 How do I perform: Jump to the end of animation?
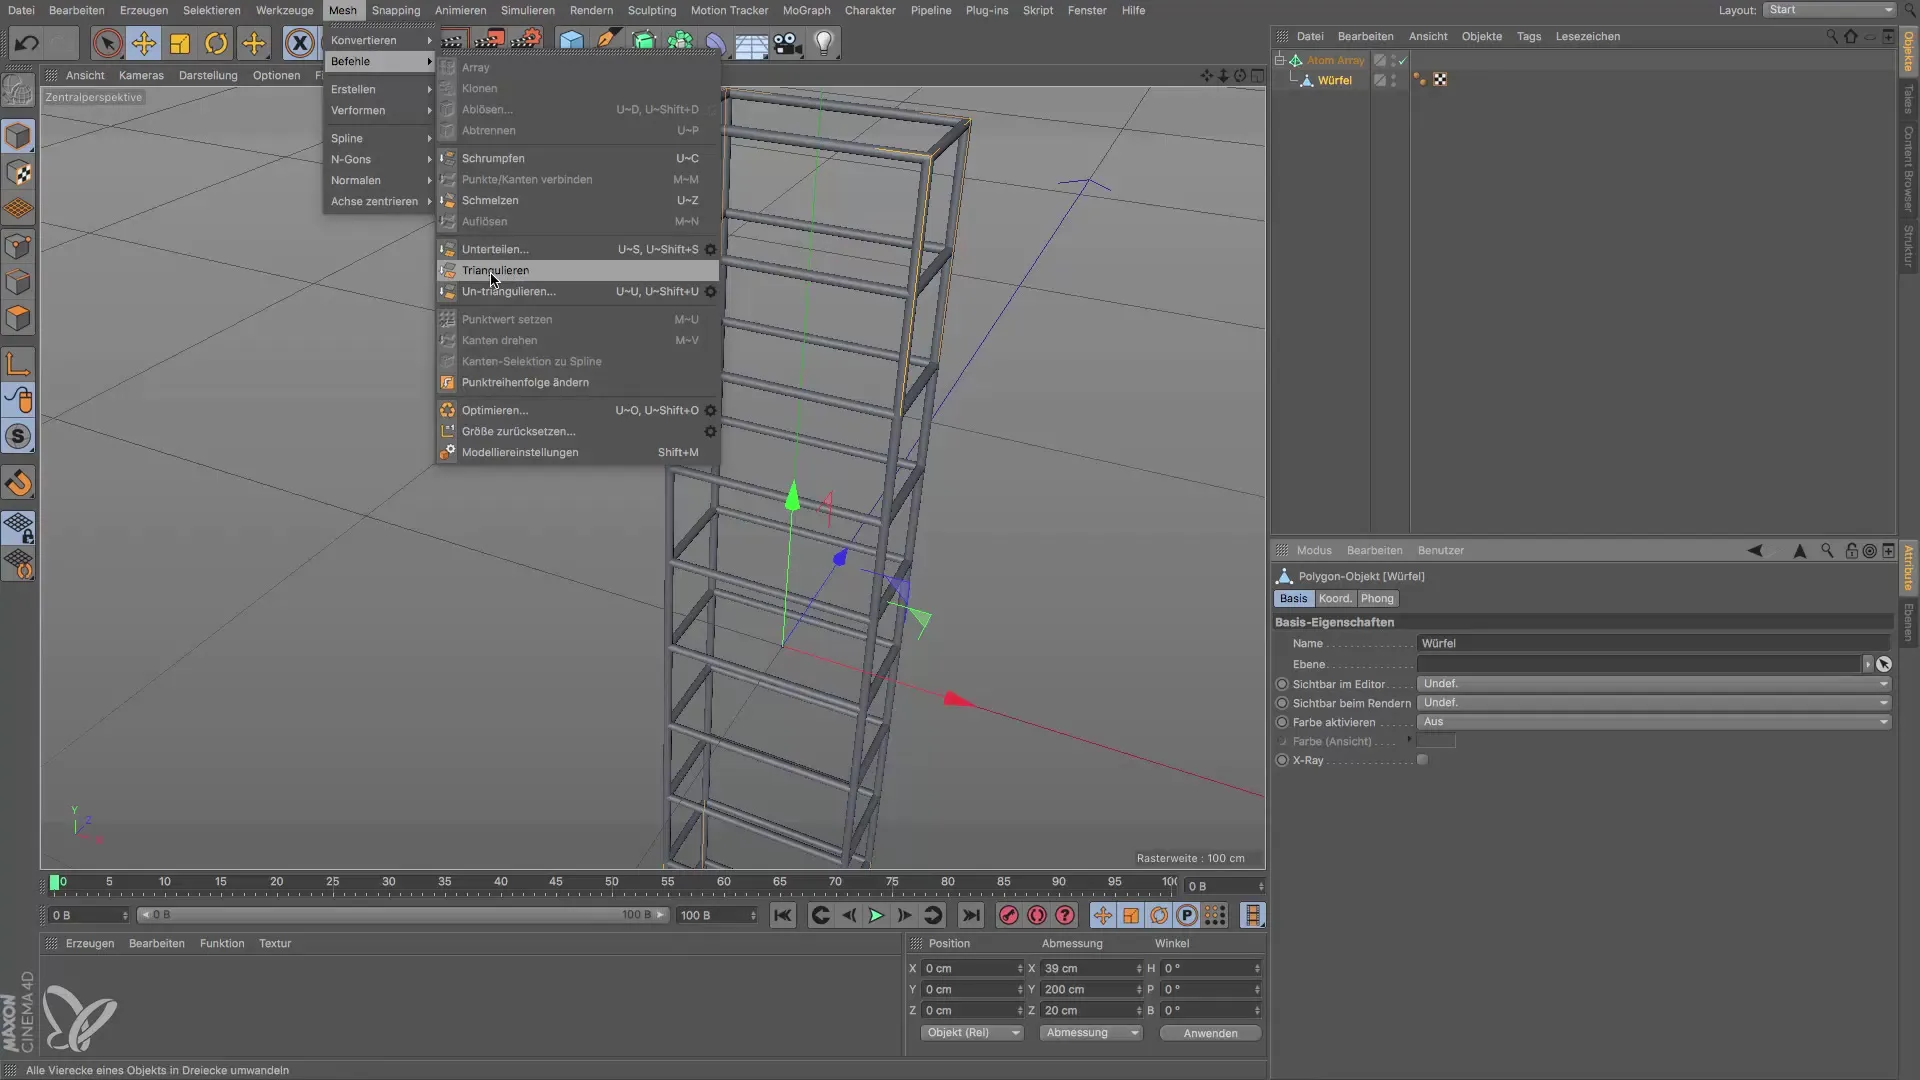pyautogui.click(x=970, y=915)
